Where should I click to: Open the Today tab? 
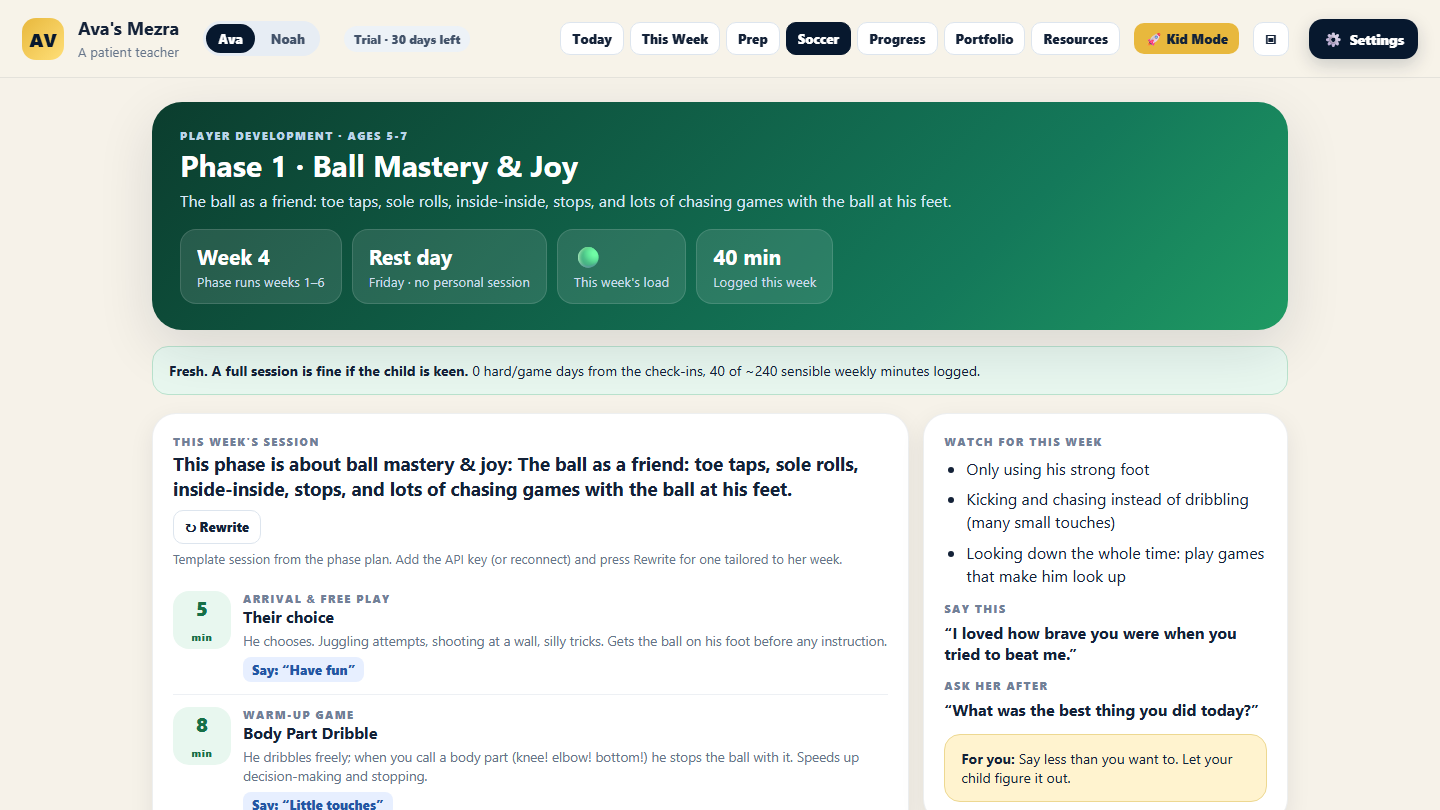click(592, 39)
